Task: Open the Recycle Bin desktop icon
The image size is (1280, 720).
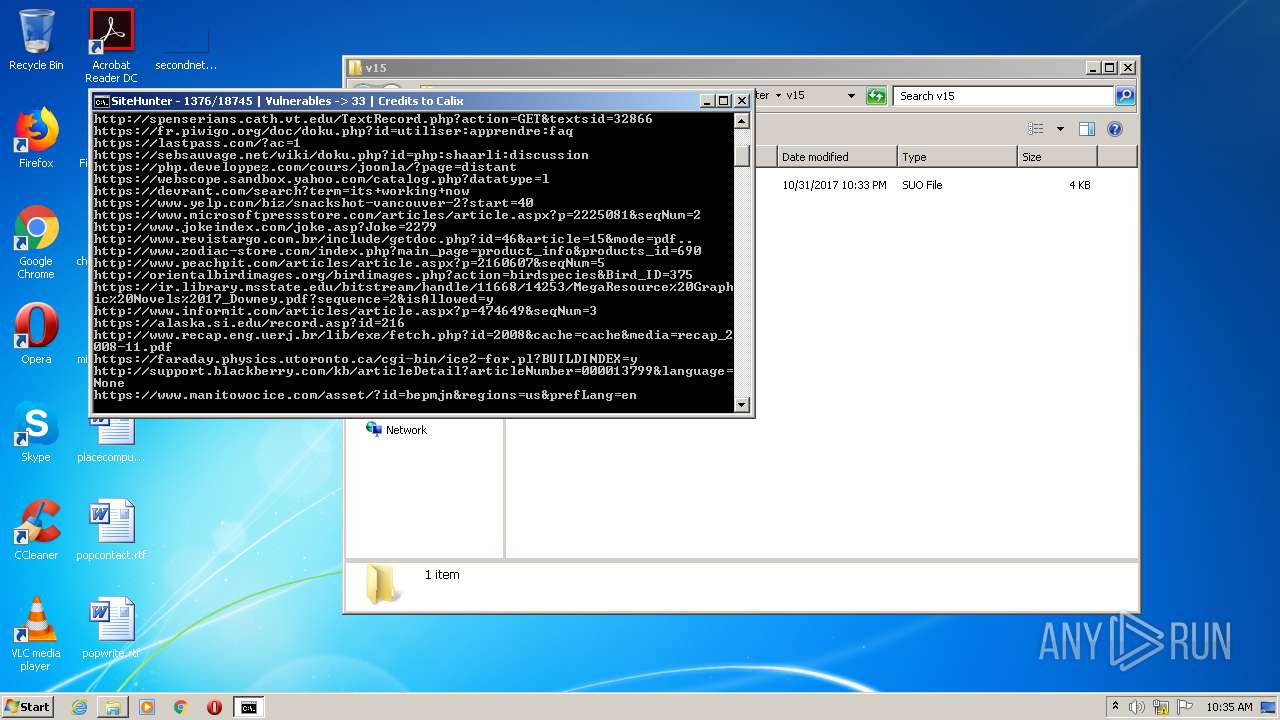Action: point(36,40)
